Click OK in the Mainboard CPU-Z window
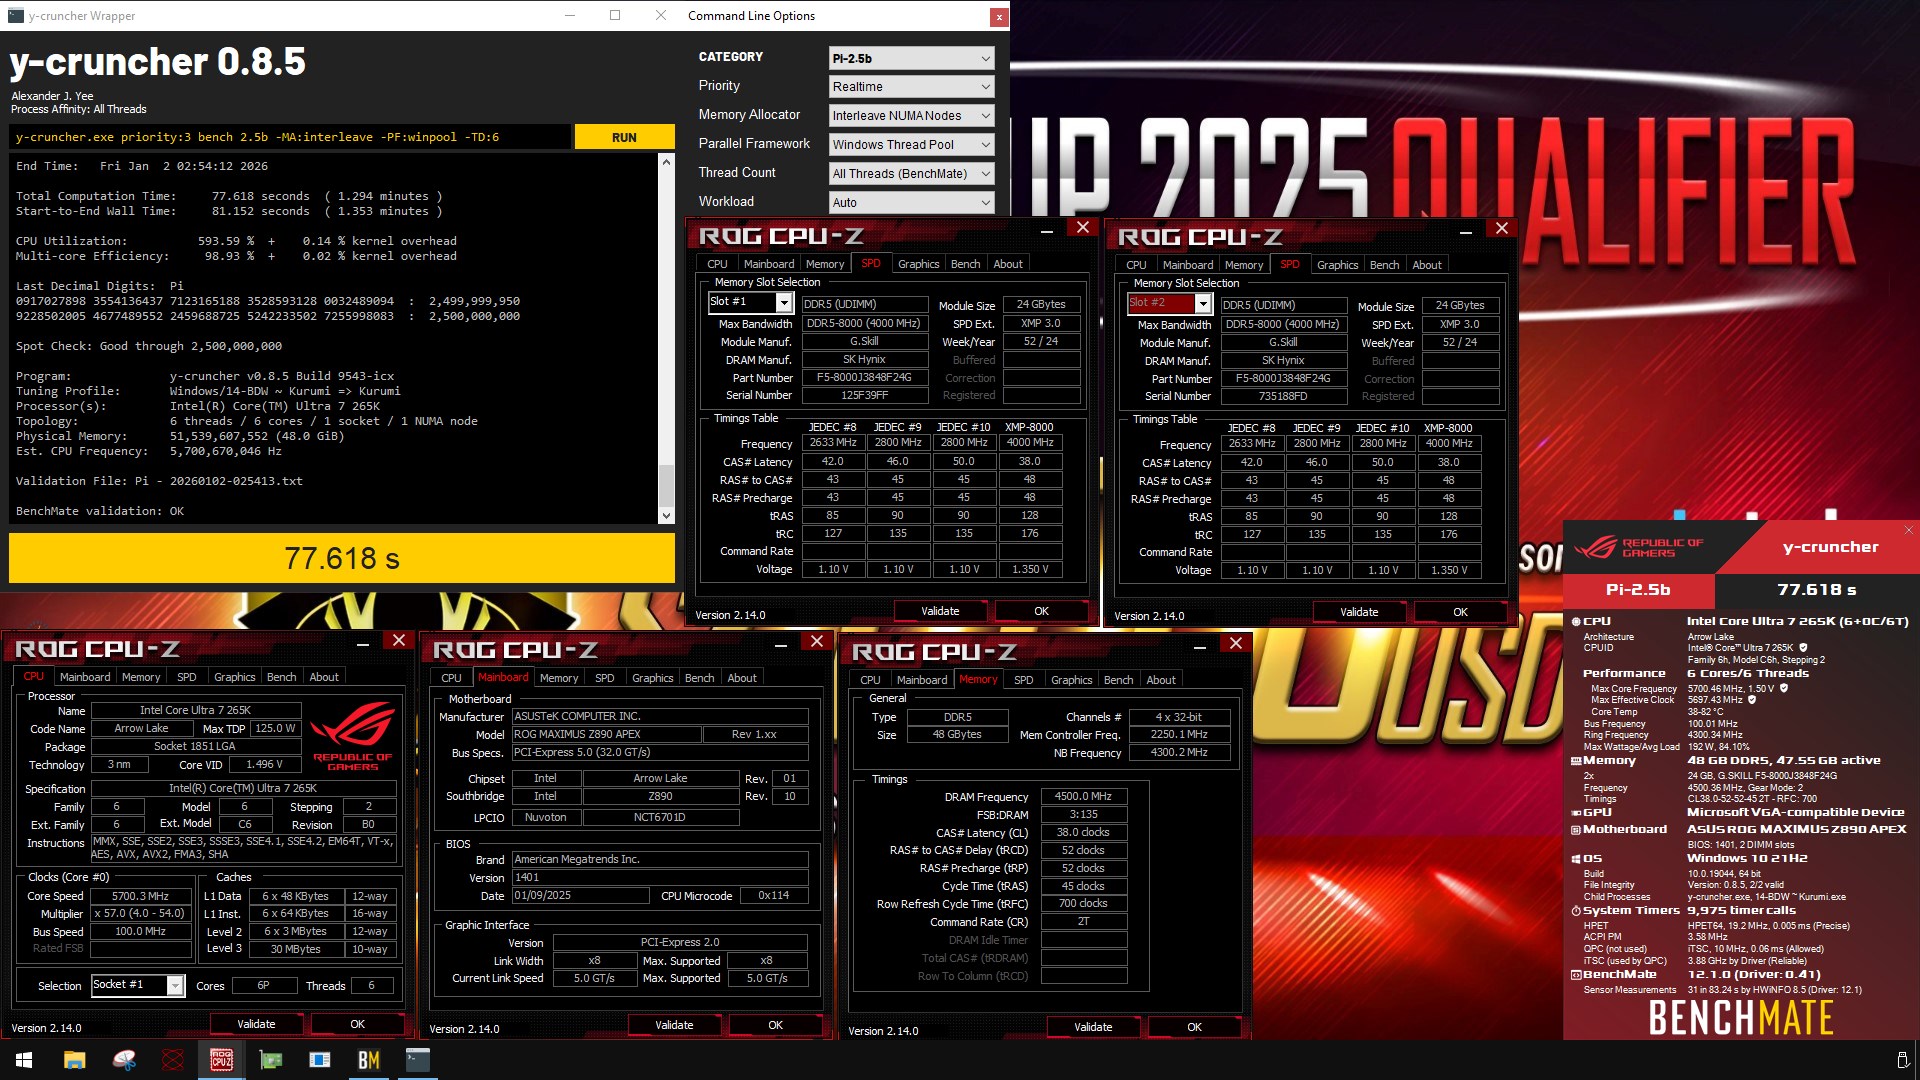 pyautogui.click(x=775, y=1025)
